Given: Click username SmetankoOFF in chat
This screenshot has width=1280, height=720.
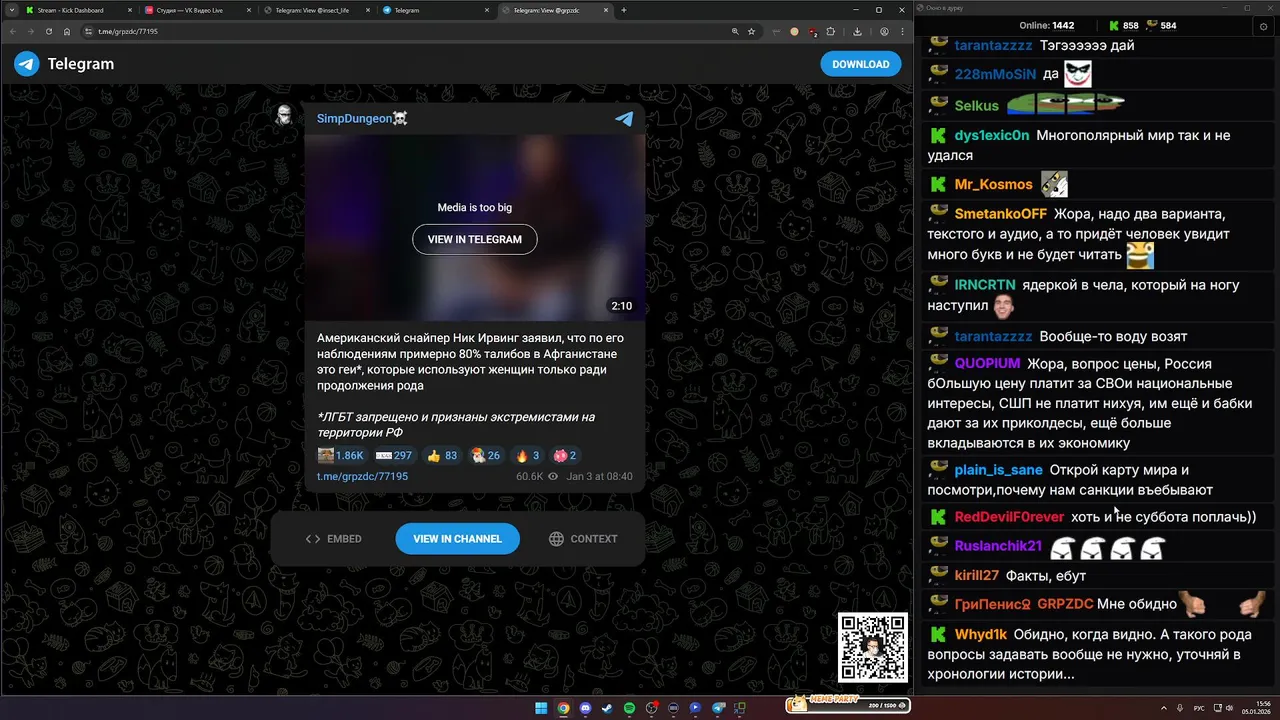Looking at the screenshot, I should 1000,214.
